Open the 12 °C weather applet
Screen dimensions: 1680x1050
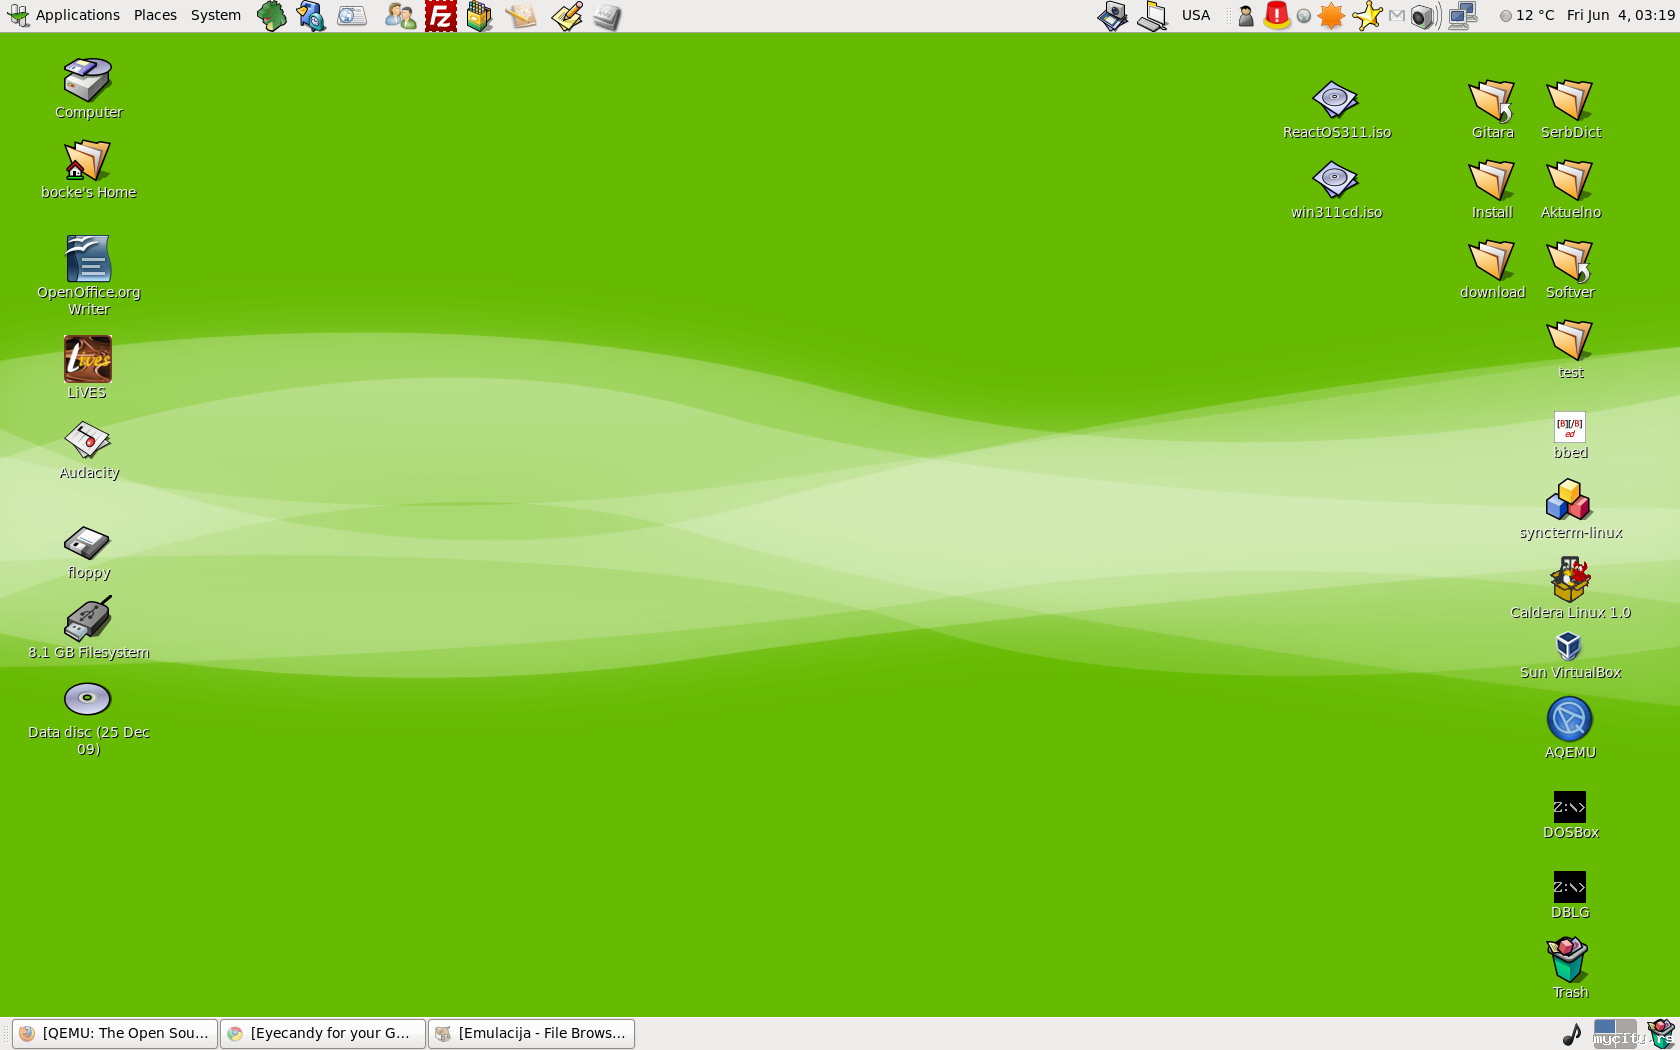(1527, 15)
